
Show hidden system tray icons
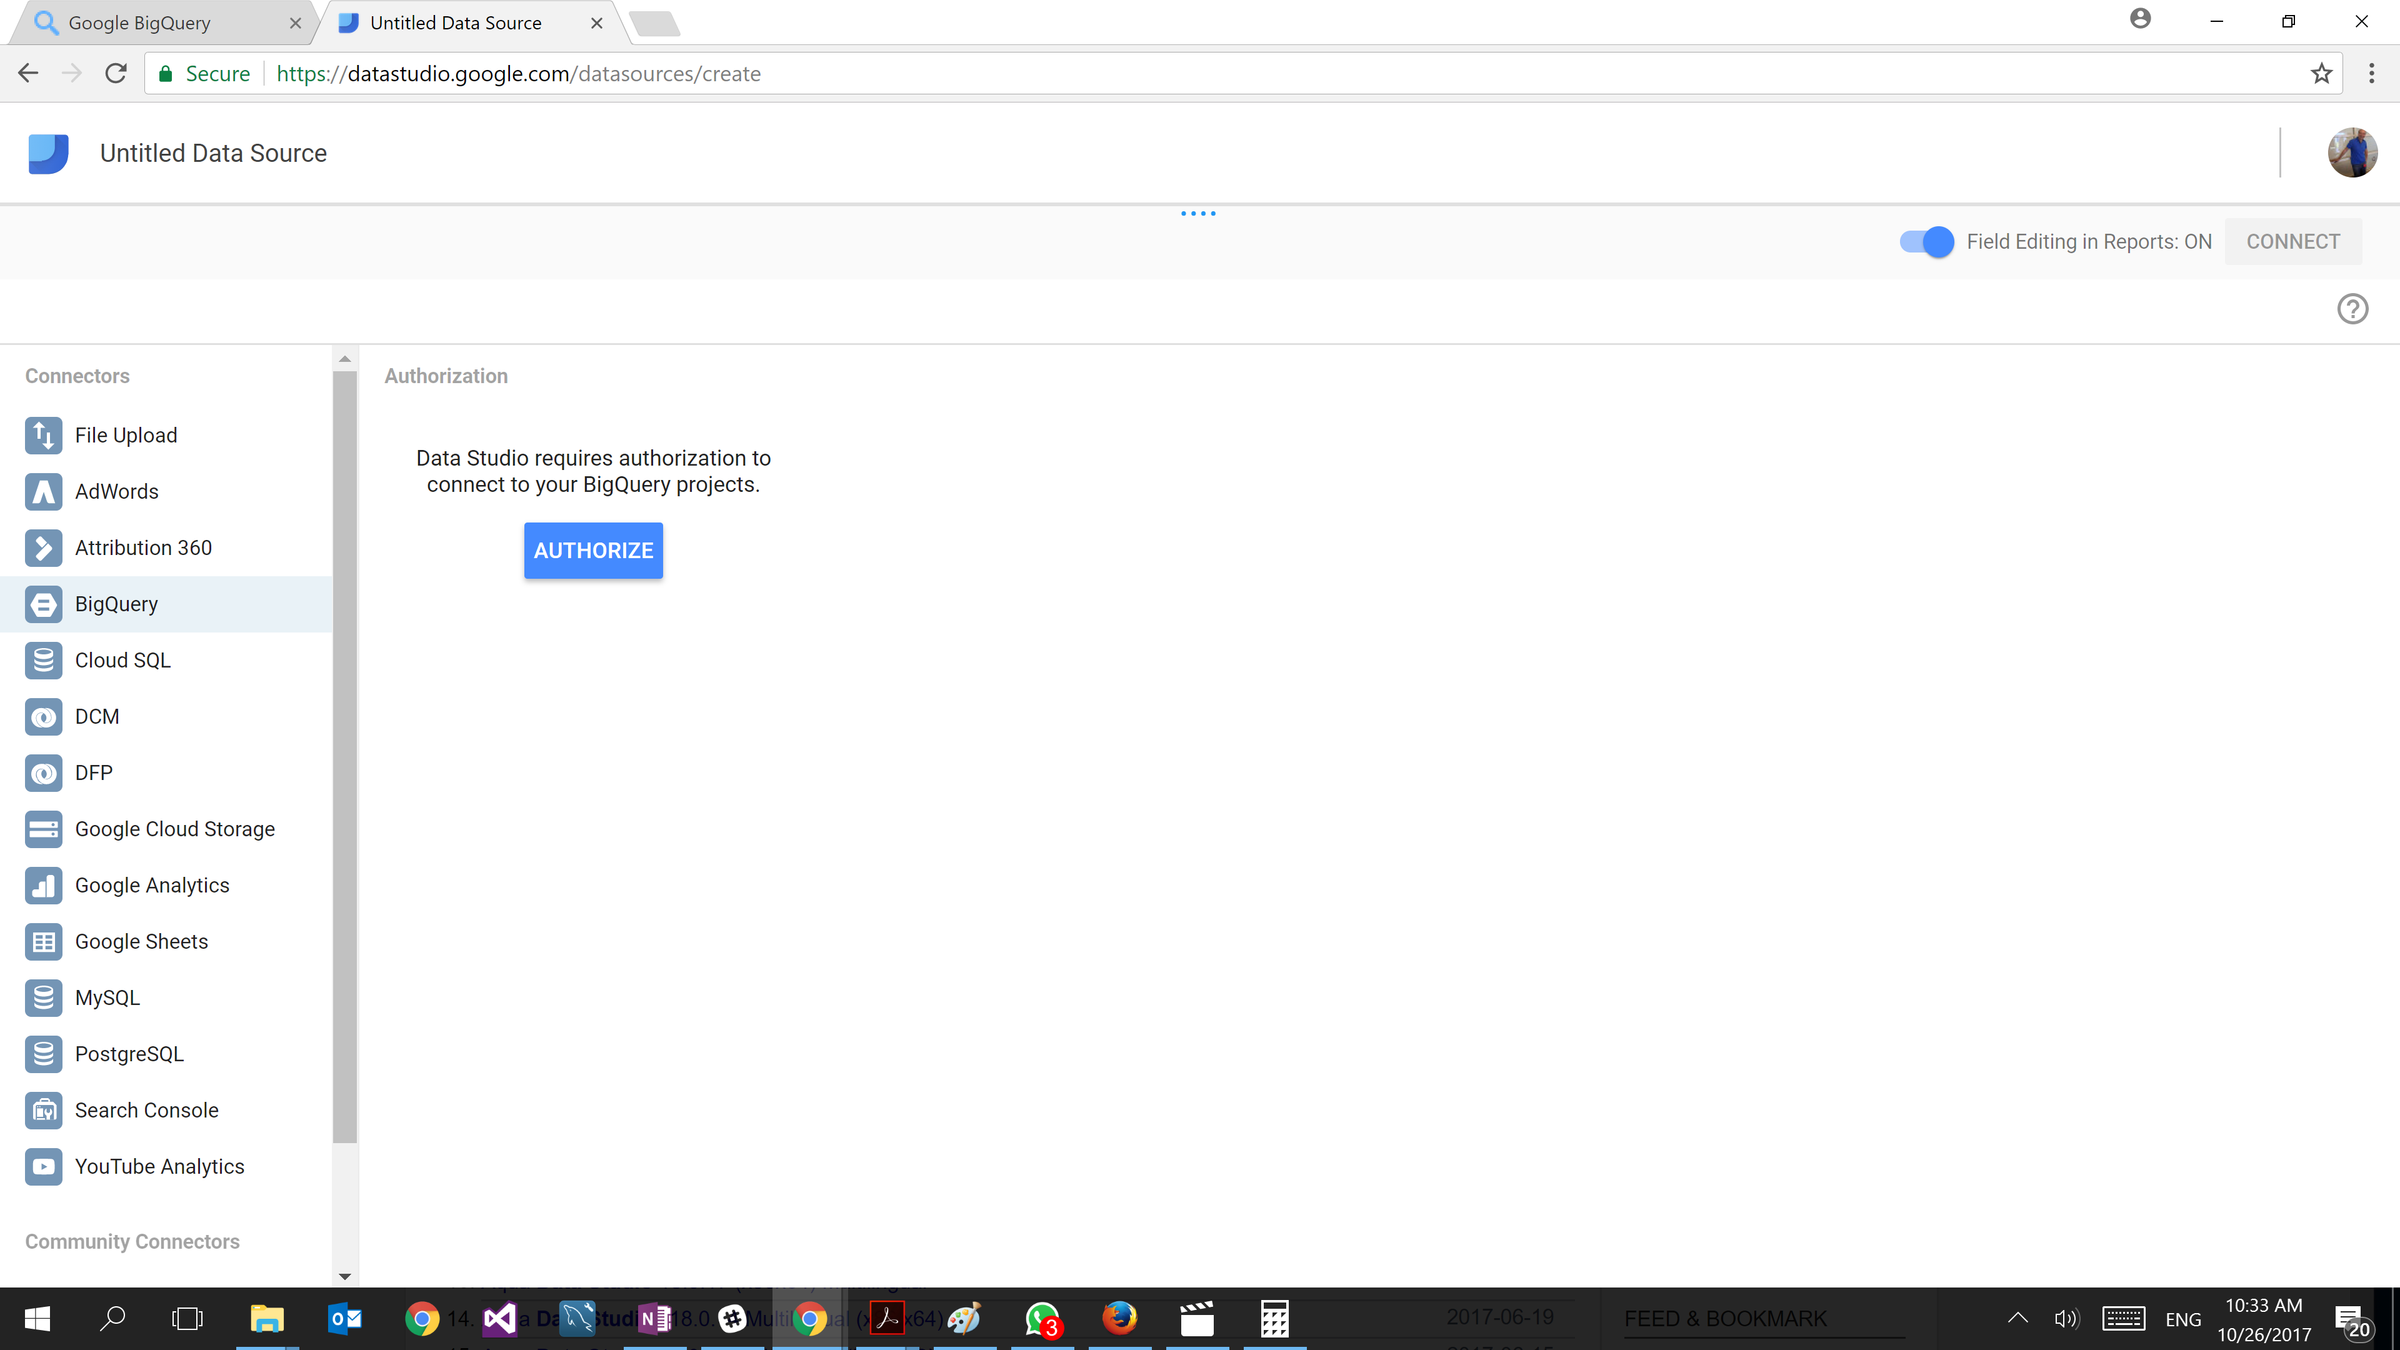2018,1319
